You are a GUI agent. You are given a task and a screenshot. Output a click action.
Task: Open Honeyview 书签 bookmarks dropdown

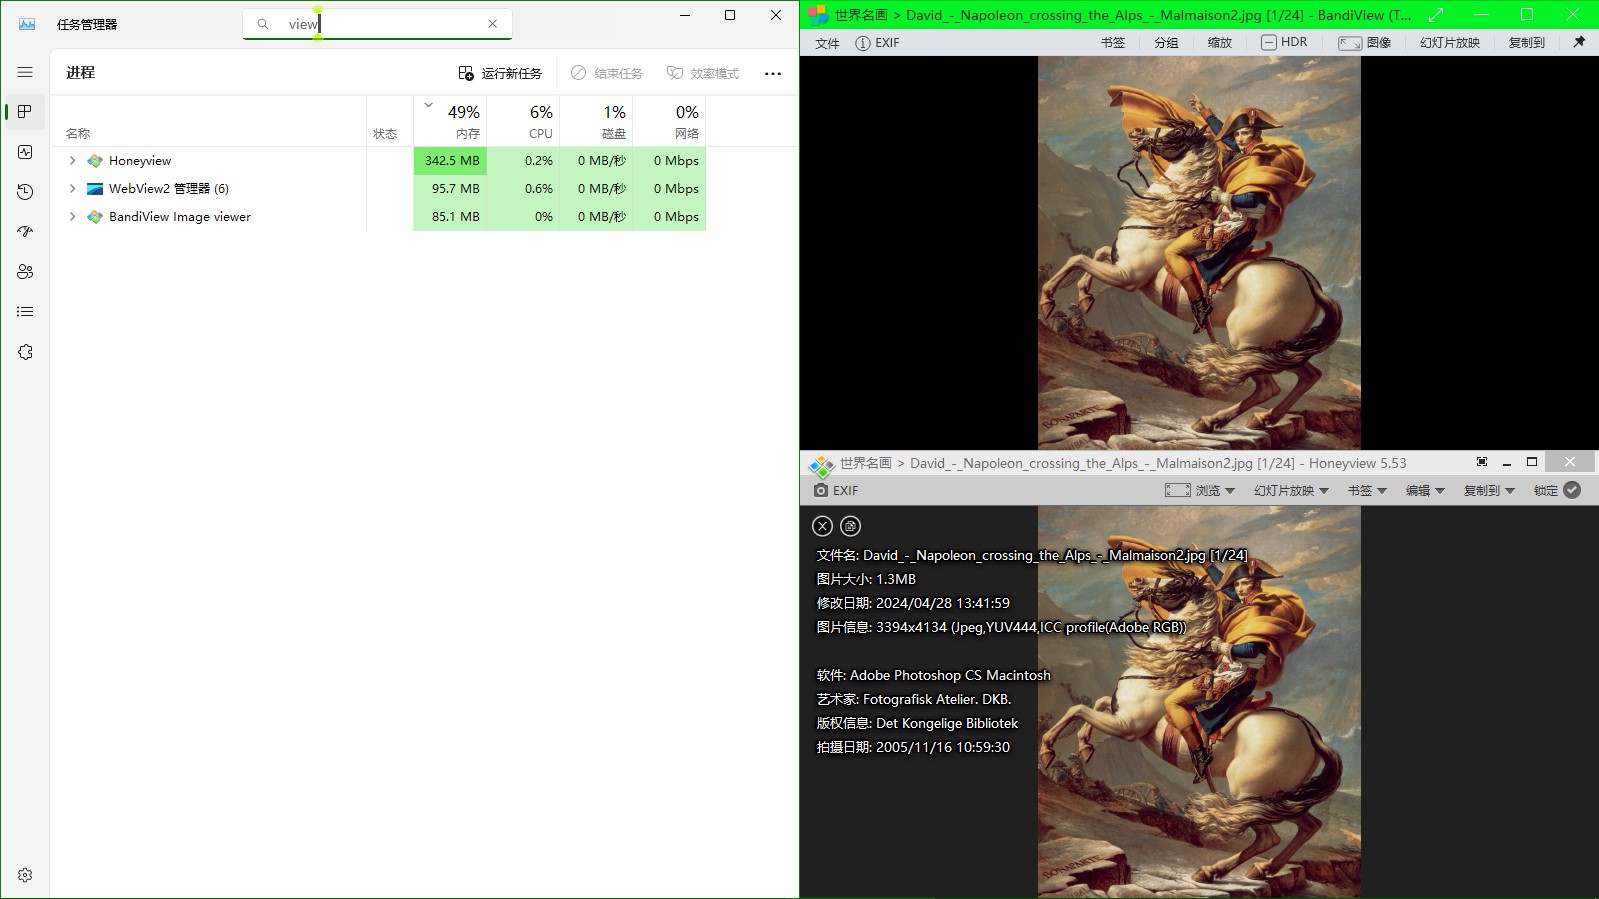[x=1367, y=491]
